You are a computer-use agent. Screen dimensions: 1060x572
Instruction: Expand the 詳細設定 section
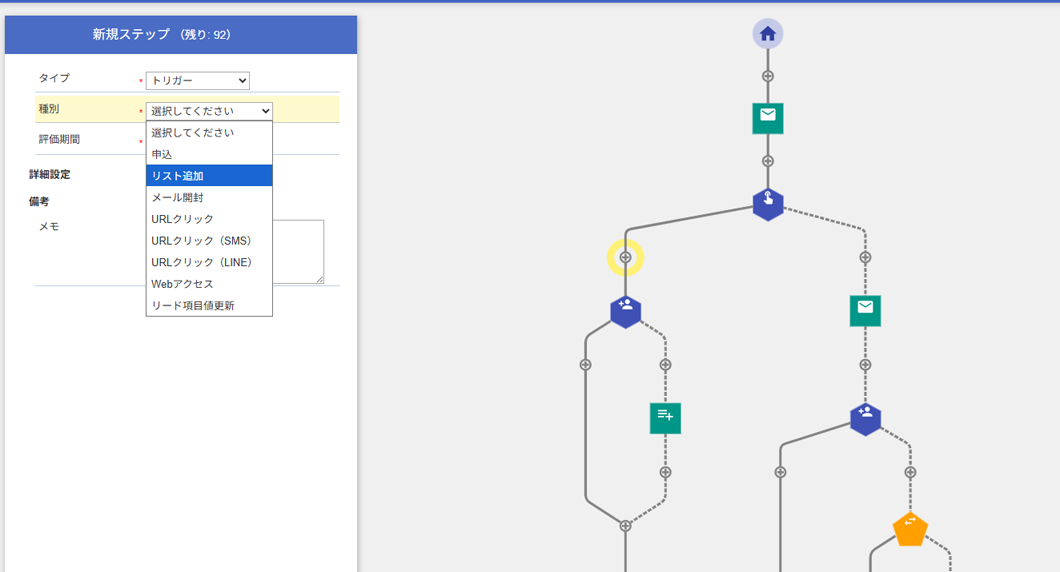pyautogui.click(x=50, y=175)
